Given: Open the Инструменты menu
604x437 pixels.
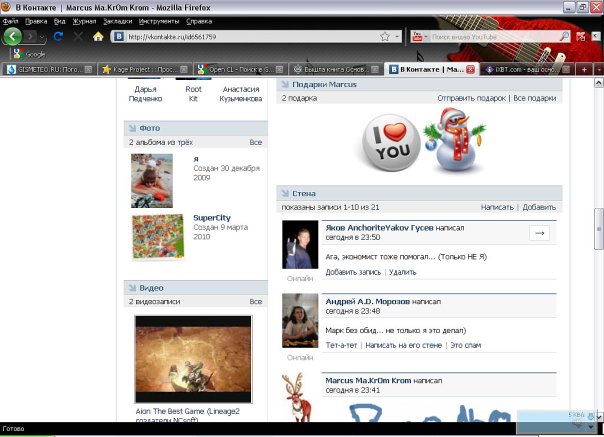Looking at the screenshot, I should pos(159,20).
